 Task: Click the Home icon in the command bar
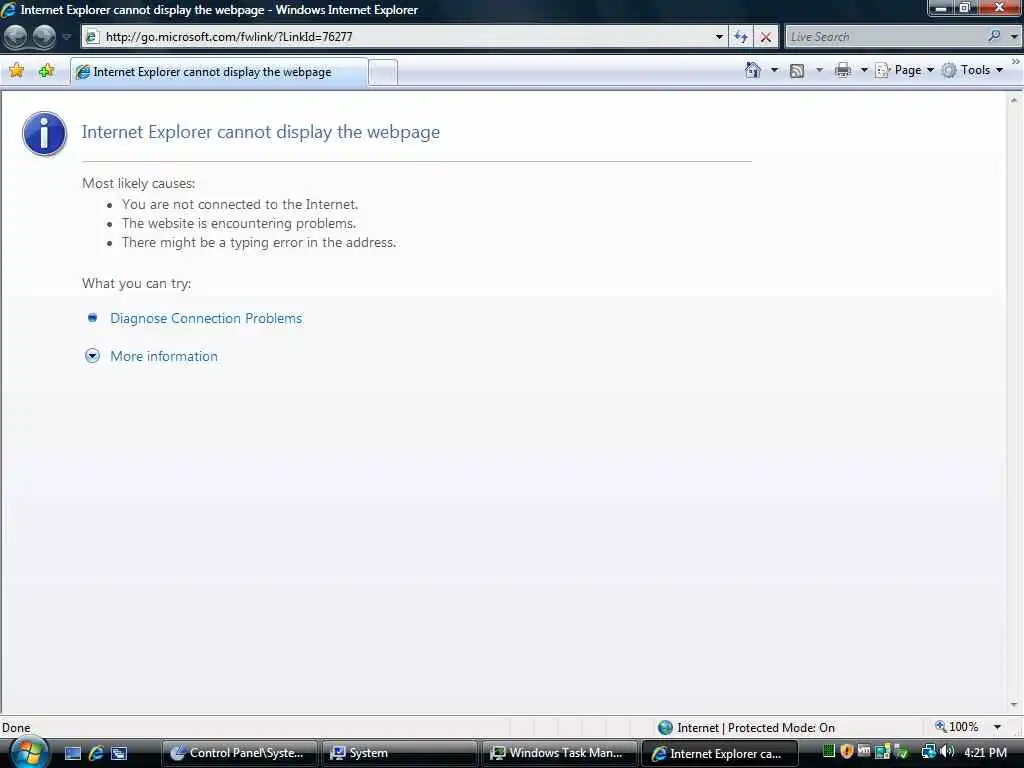[x=753, y=70]
